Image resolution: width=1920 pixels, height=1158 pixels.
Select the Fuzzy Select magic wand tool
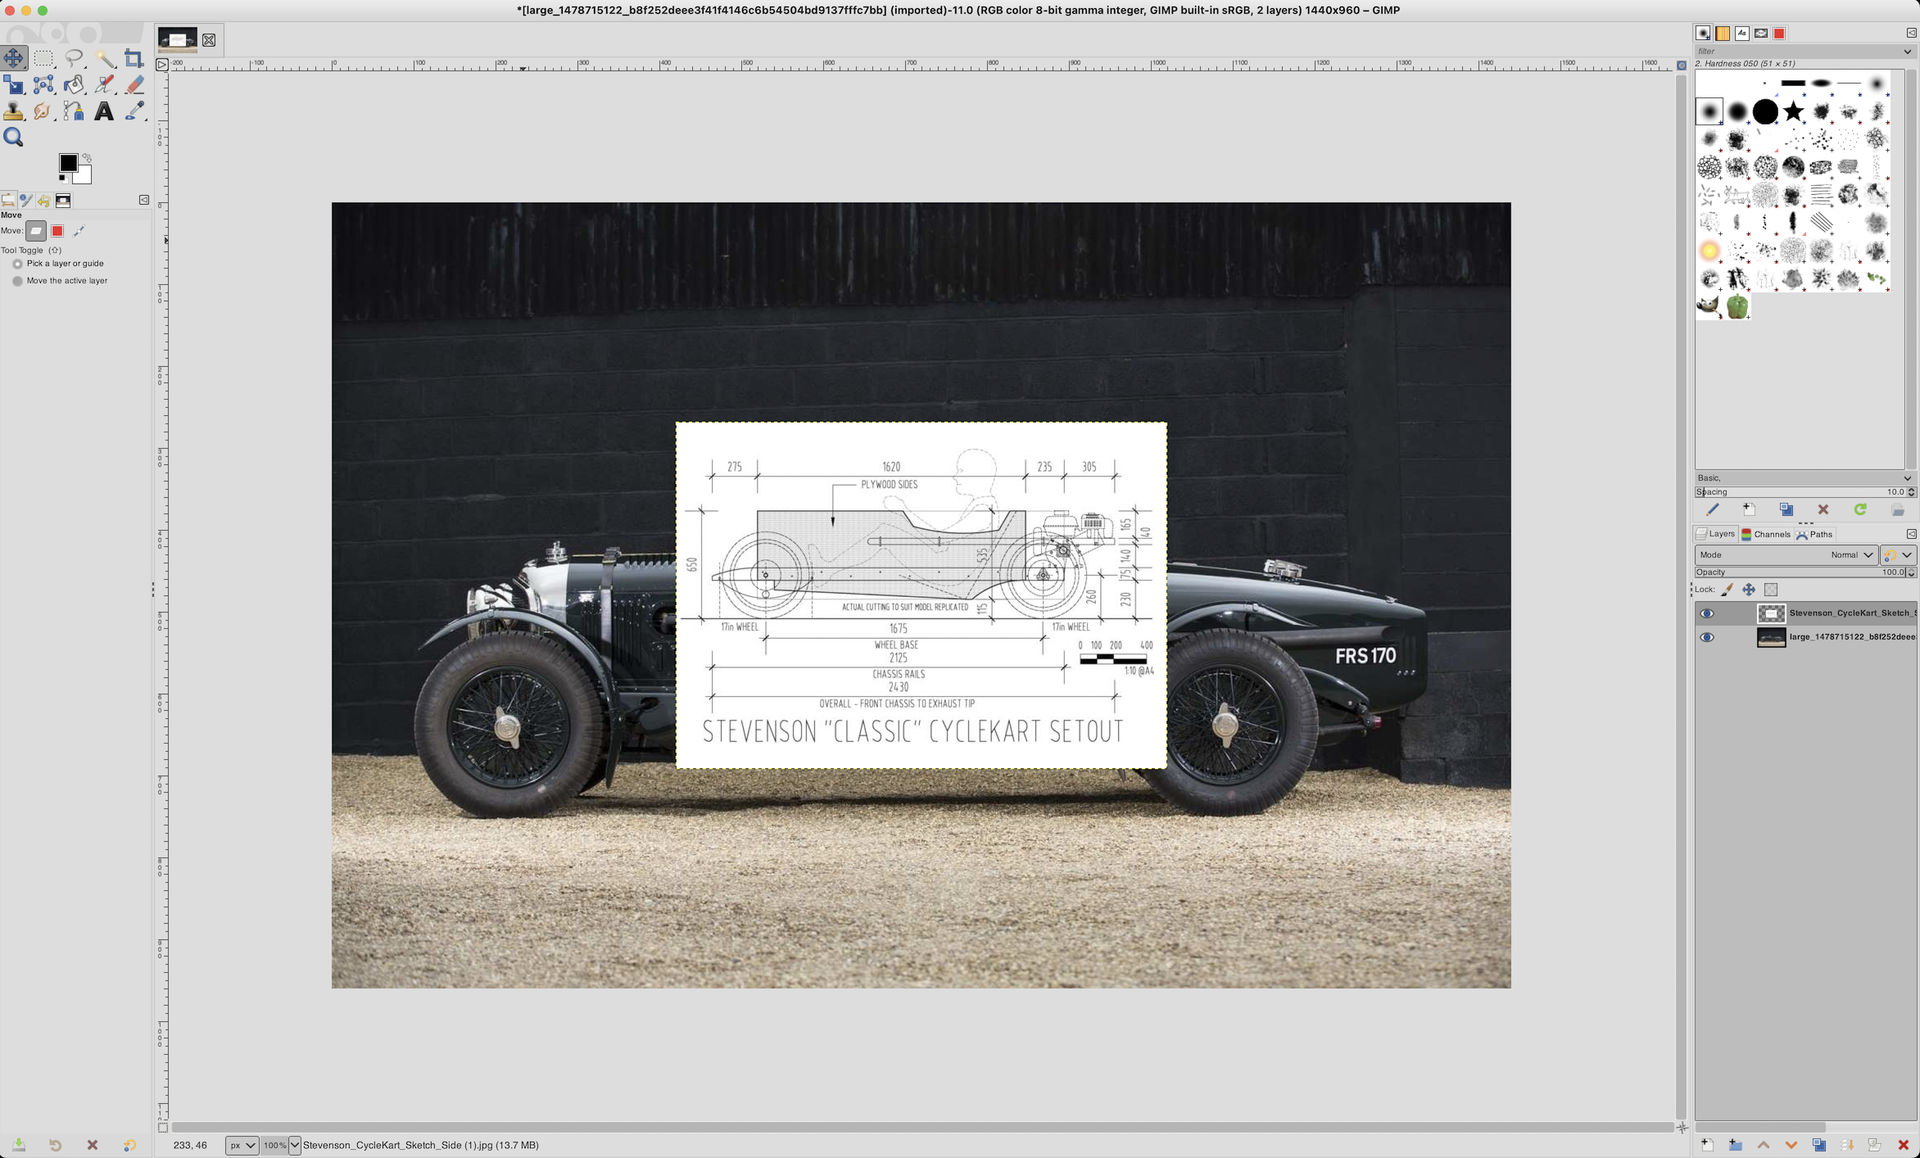(104, 59)
